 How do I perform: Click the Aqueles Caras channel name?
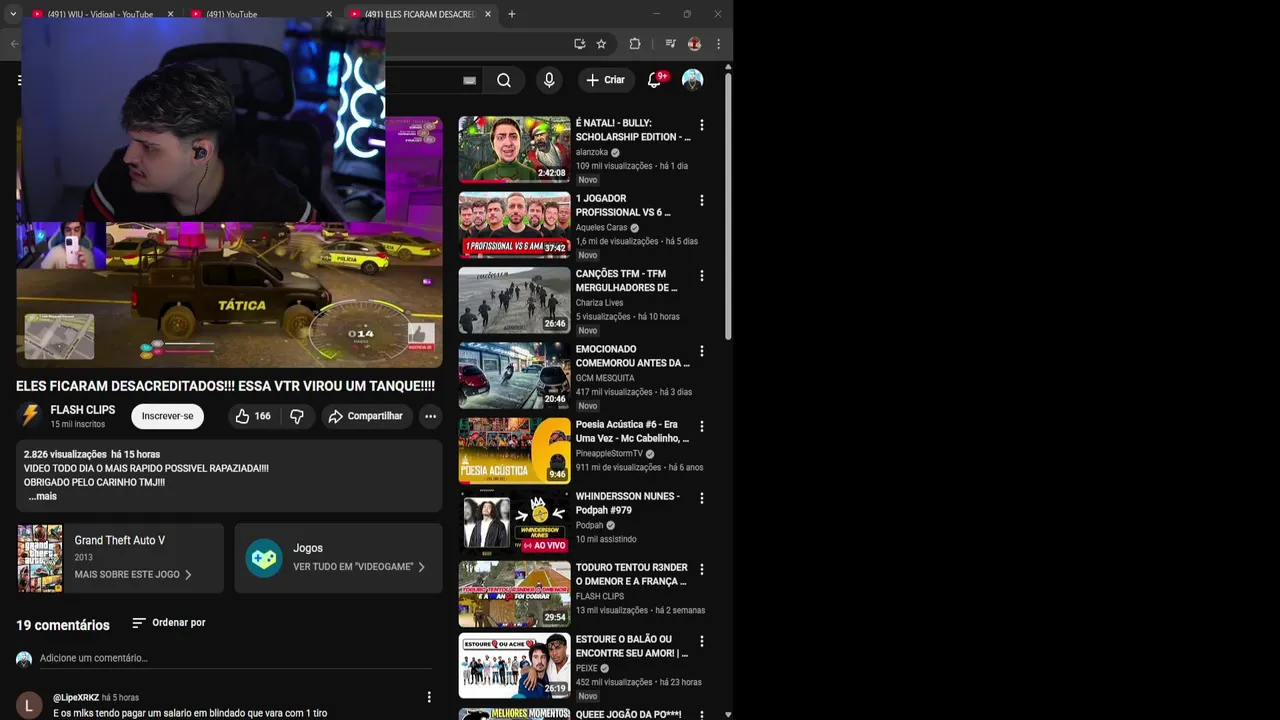pos(602,228)
